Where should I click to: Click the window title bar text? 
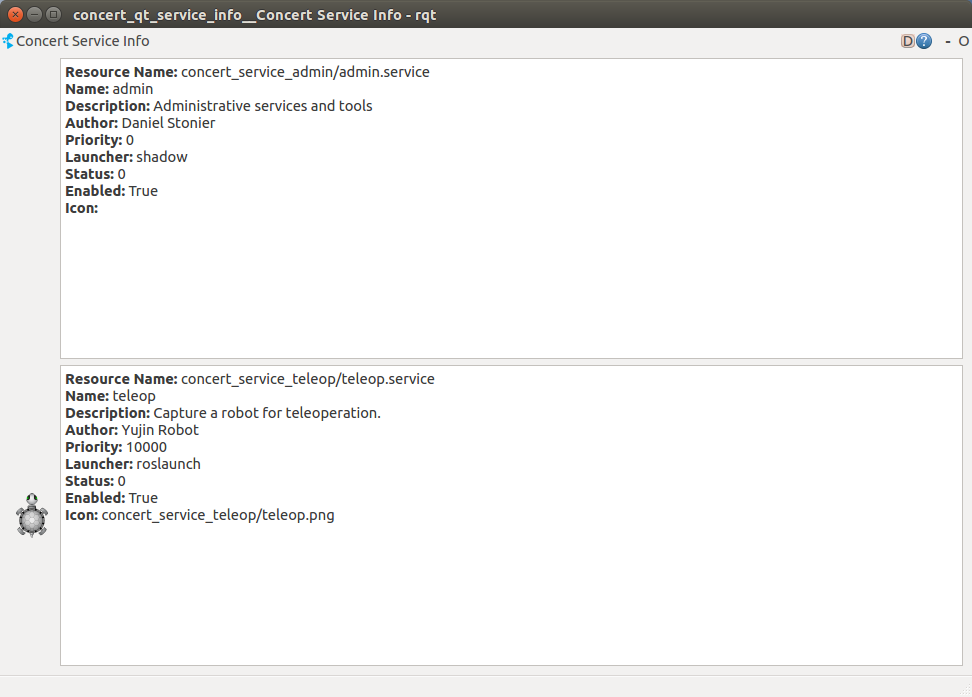pyautogui.click(x=254, y=14)
